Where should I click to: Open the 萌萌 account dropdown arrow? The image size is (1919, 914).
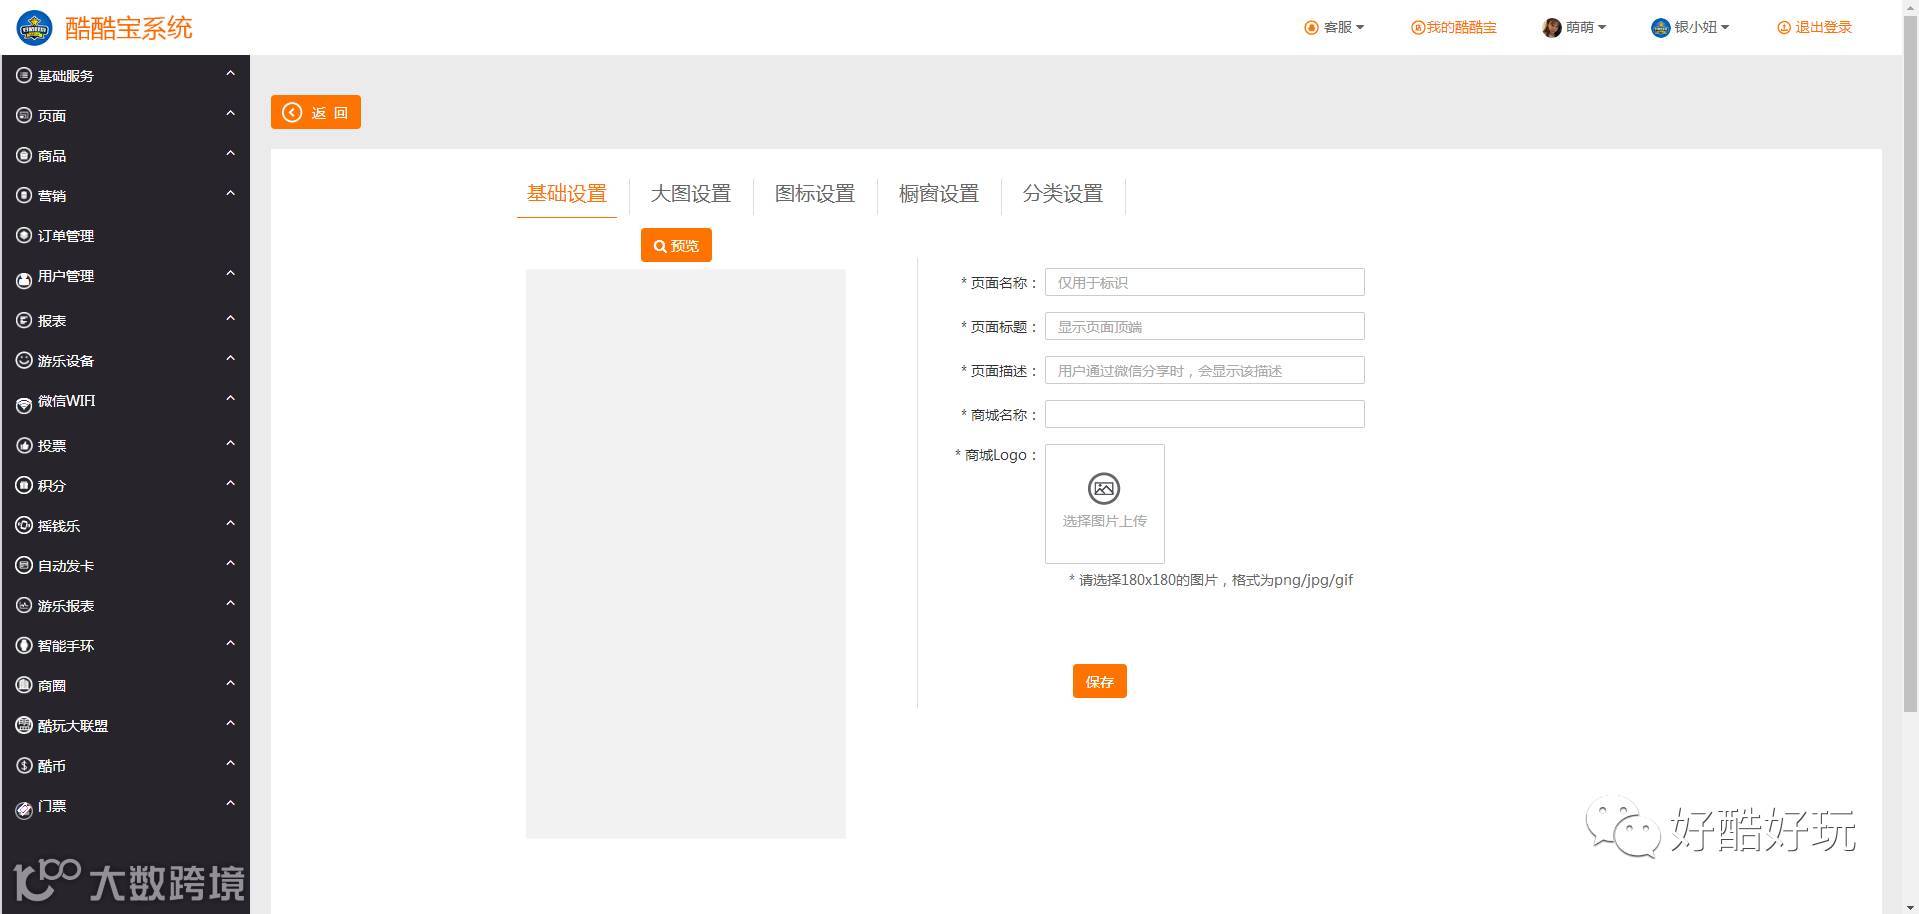(1602, 28)
